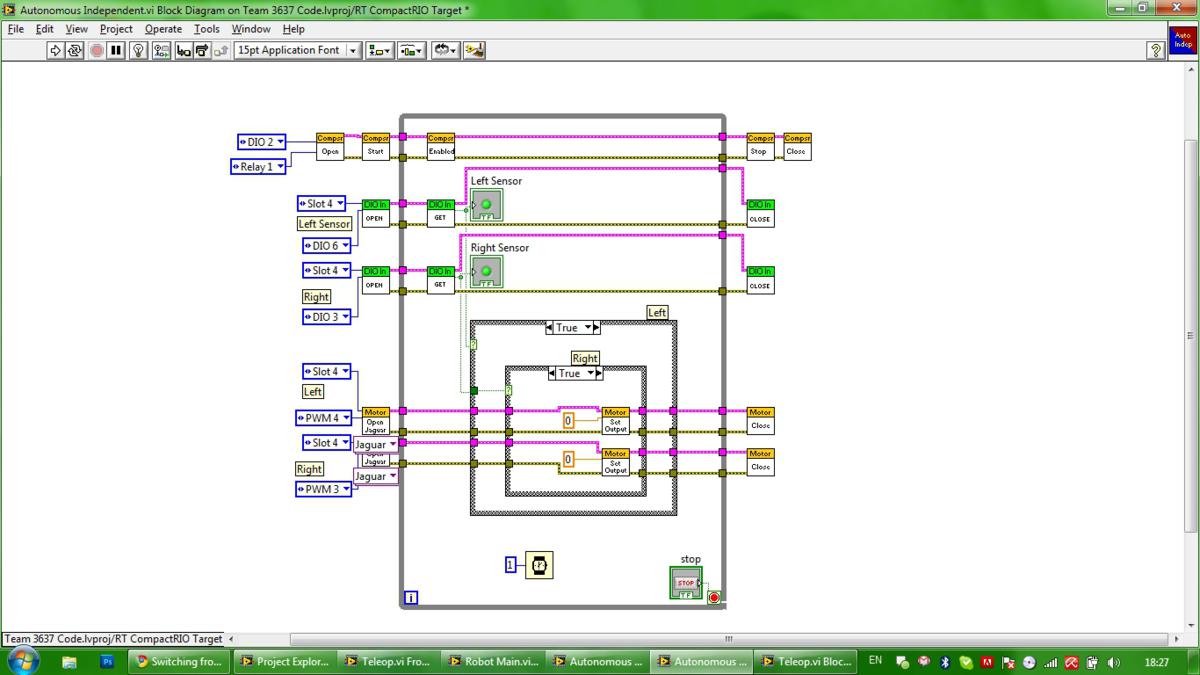
Task: Open the Project menu
Action: coord(116,29)
